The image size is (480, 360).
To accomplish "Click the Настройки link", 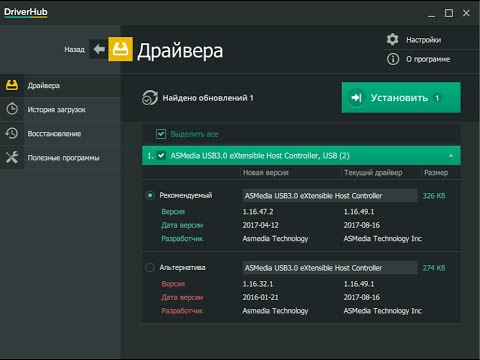I will pyautogui.click(x=423, y=40).
